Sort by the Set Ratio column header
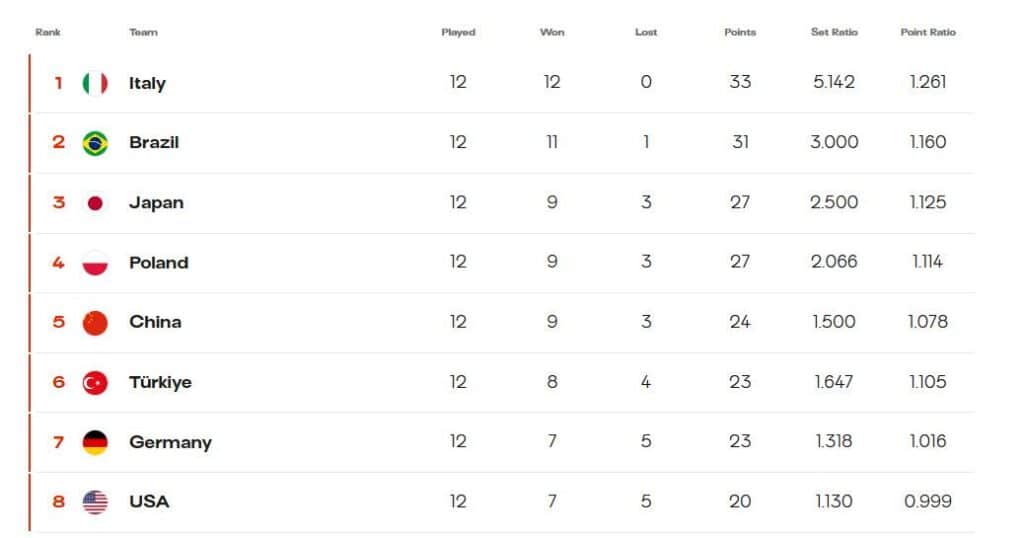Image resolution: width=1024 pixels, height=538 pixels. click(834, 32)
